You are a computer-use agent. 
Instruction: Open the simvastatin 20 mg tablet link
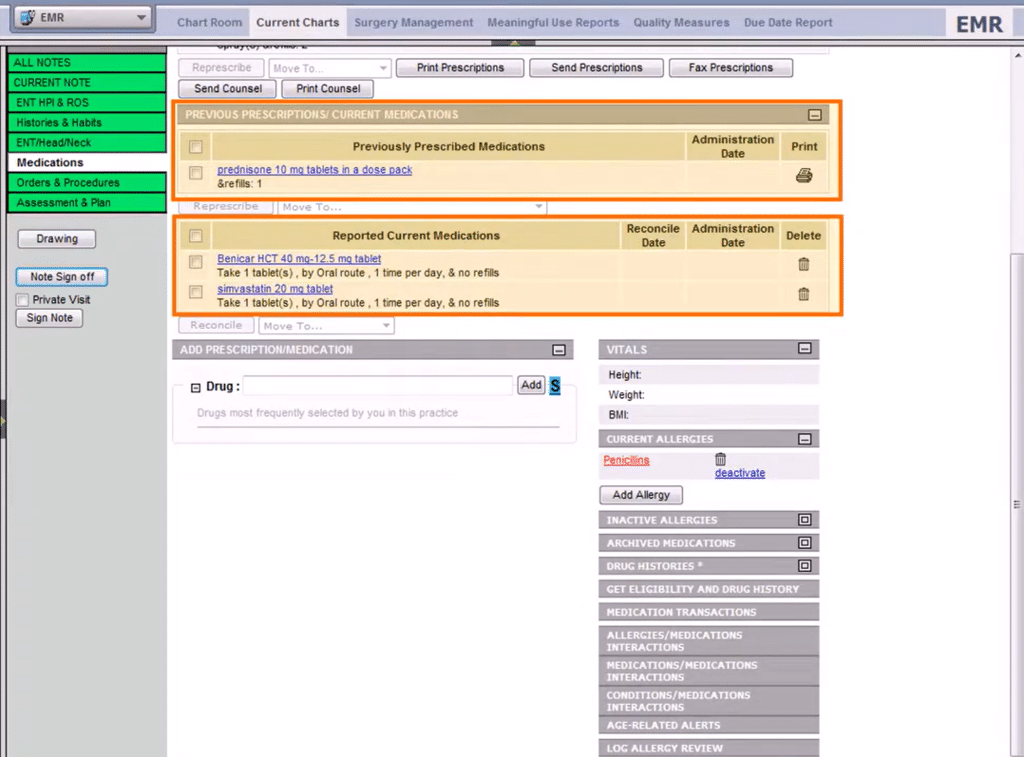pyautogui.click(x=275, y=289)
